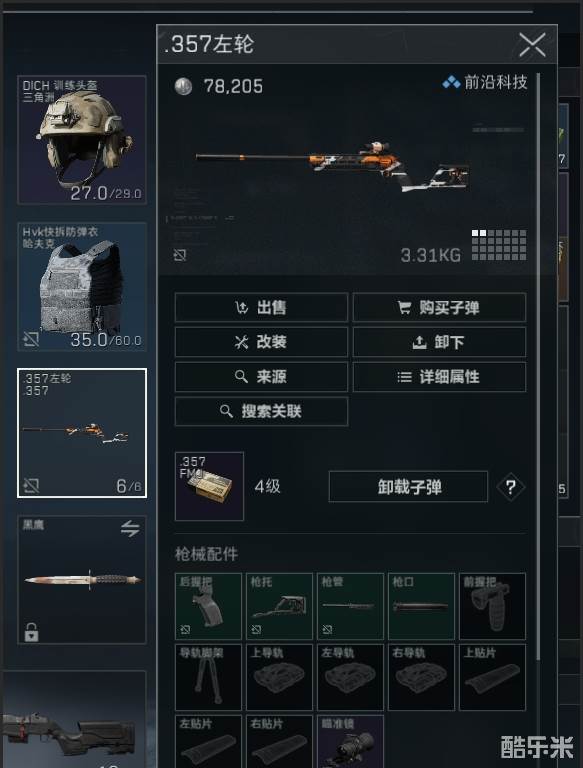583x768 pixels.
Task: Toggle the lock icon on knife slot
Action: click(x=31, y=632)
